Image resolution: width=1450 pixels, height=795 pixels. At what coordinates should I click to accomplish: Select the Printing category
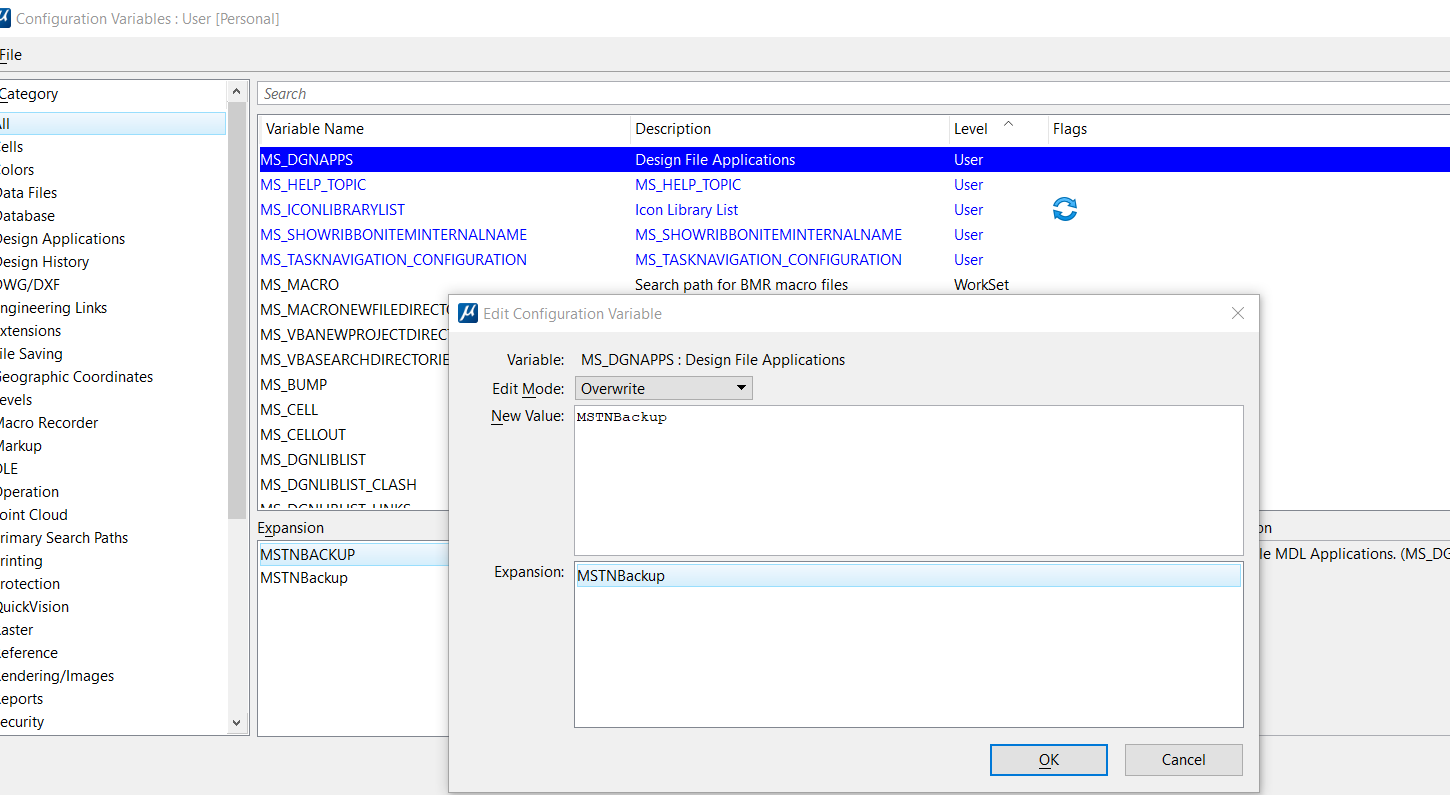pos(21,561)
